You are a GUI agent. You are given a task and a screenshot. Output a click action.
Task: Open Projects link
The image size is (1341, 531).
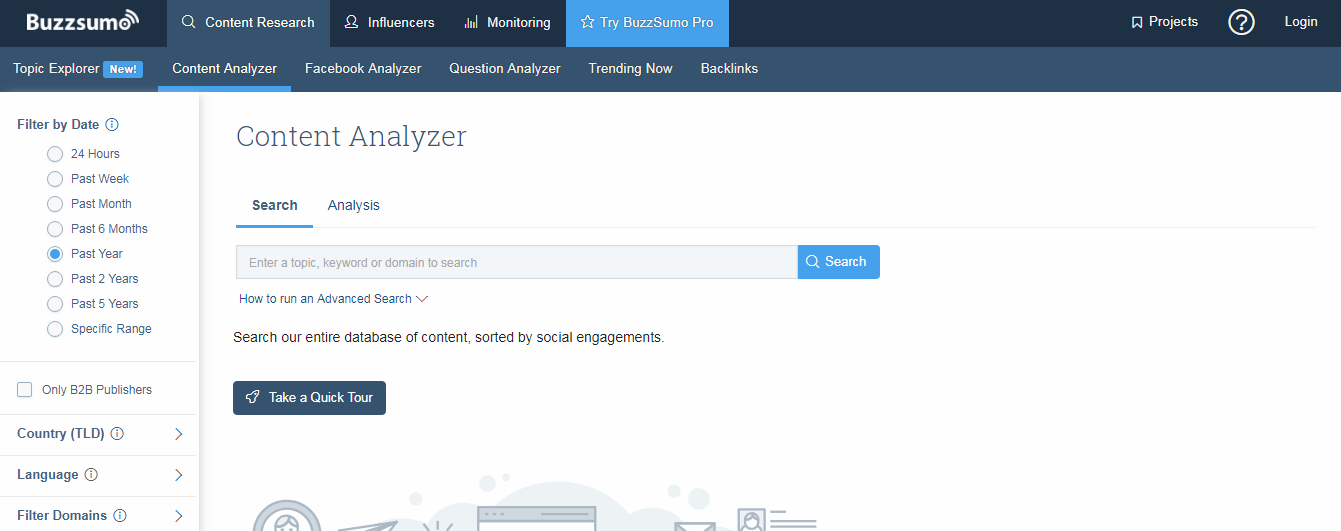pyautogui.click(x=1164, y=22)
